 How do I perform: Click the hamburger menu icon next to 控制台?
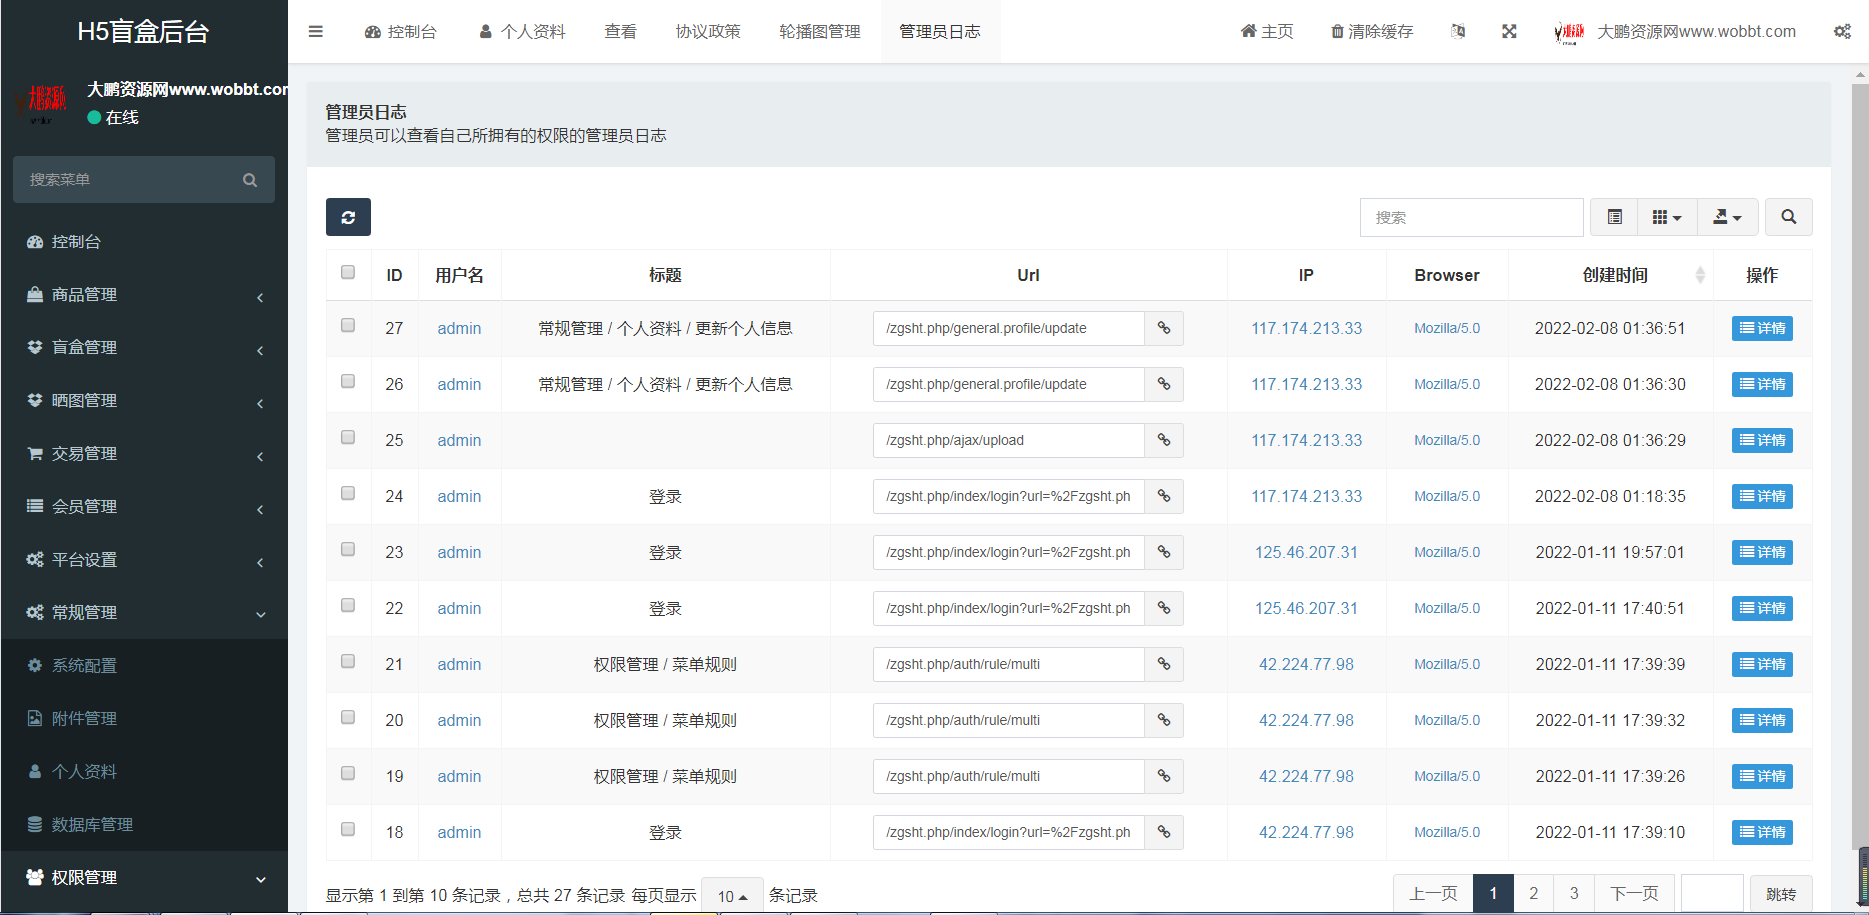pyautogui.click(x=316, y=31)
